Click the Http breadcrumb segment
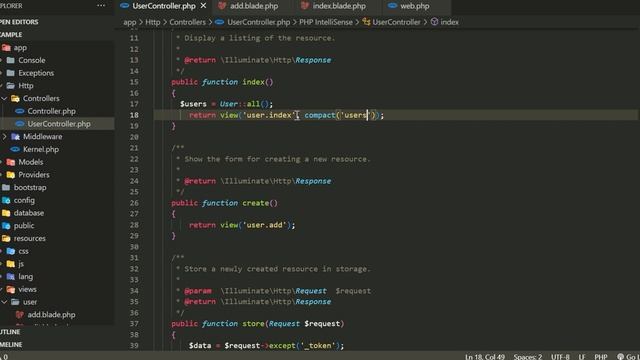 click(x=153, y=22)
